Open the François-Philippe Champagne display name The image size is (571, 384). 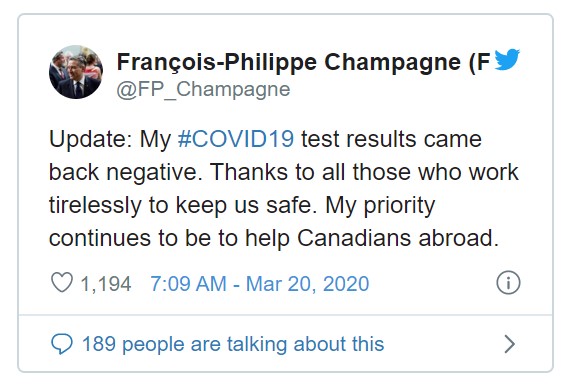[303, 62]
